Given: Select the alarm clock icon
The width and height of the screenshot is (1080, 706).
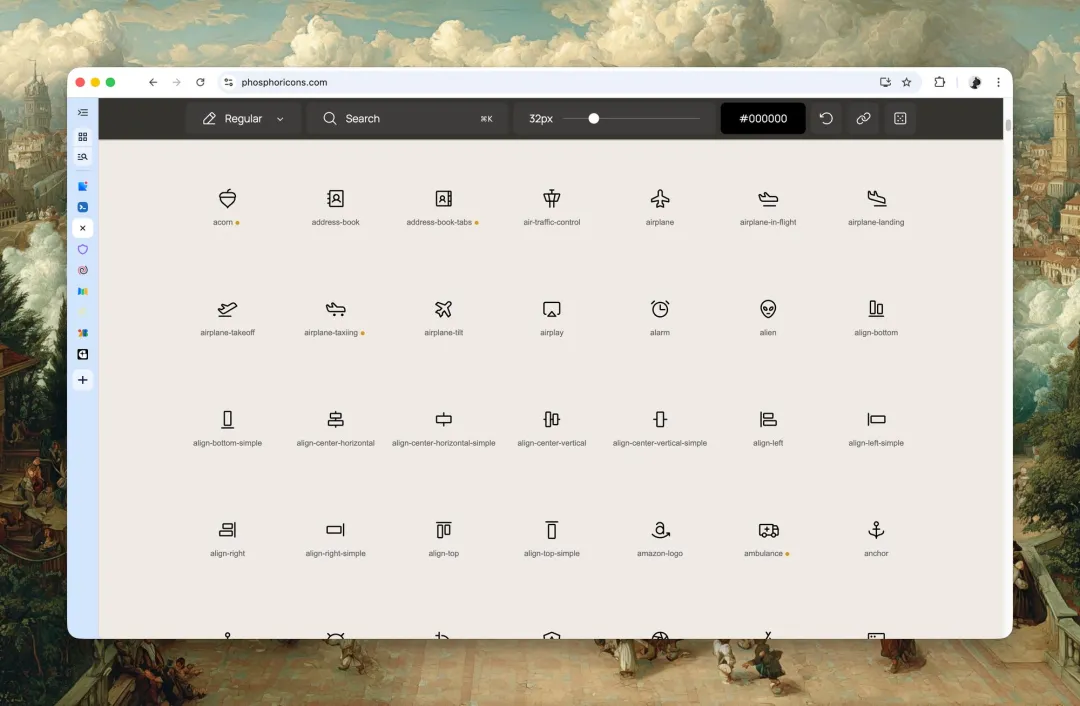Looking at the screenshot, I should 660,309.
